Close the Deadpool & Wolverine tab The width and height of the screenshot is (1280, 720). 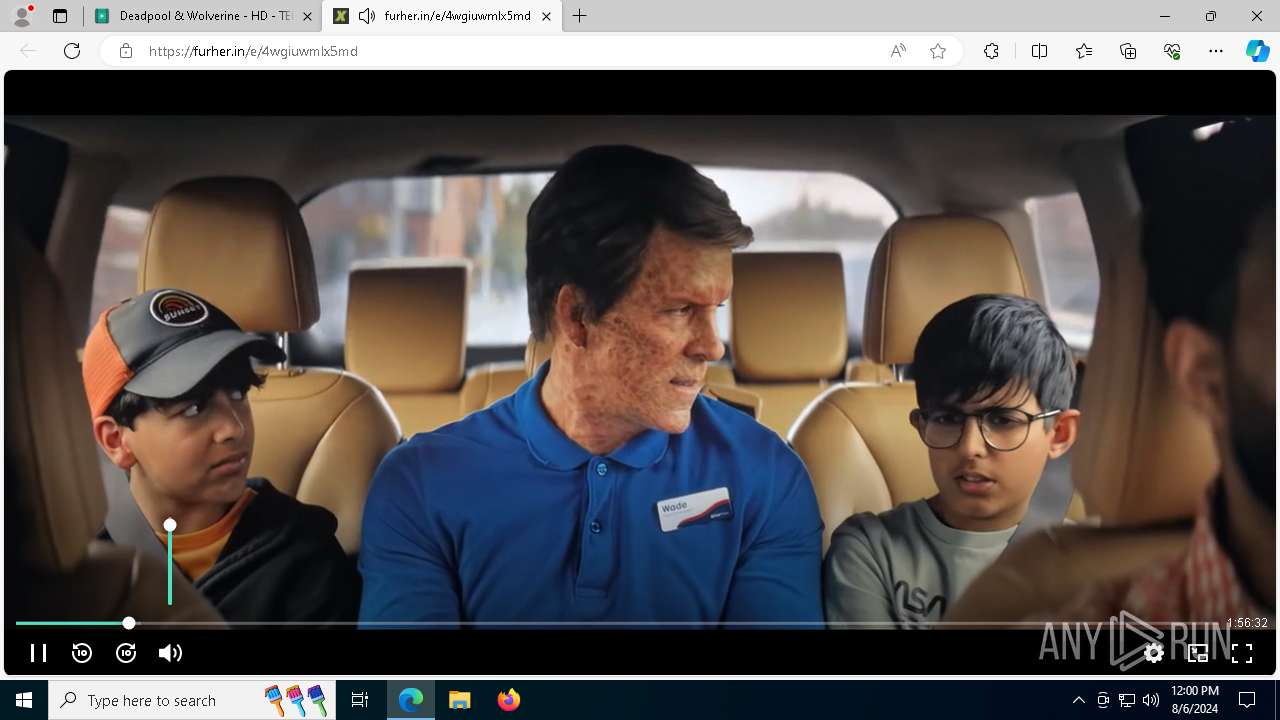pyautogui.click(x=307, y=16)
